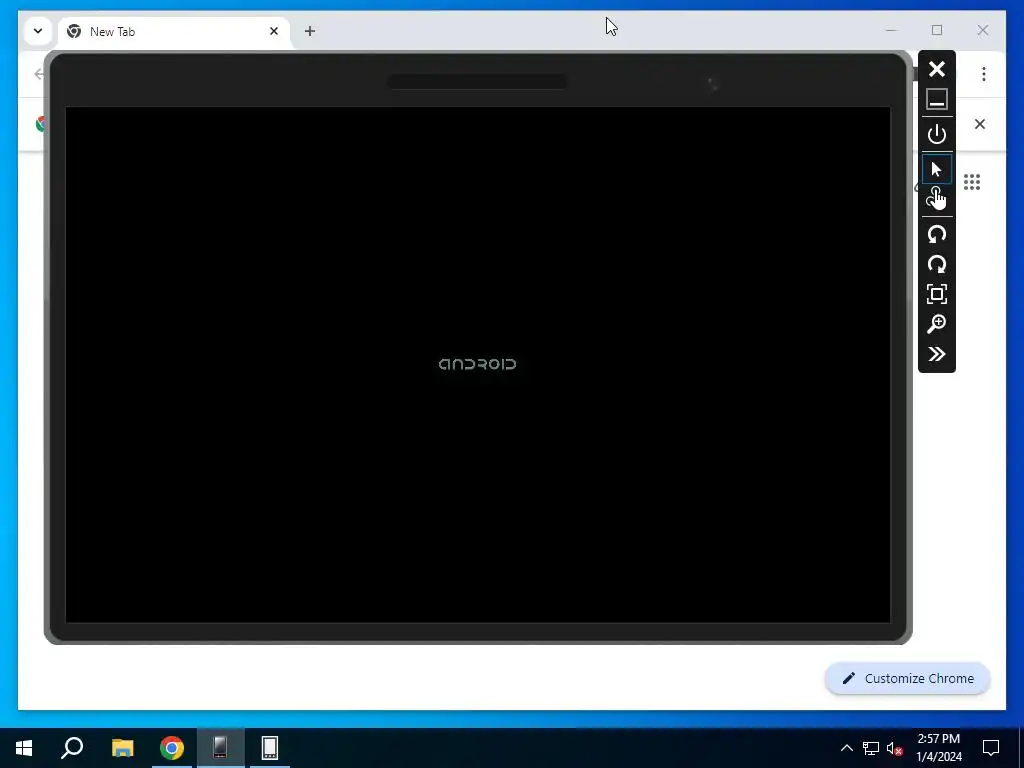Expand the emulator tools double chevron
This screenshot has height=768, width=1024.
click(x=936, y=354)
